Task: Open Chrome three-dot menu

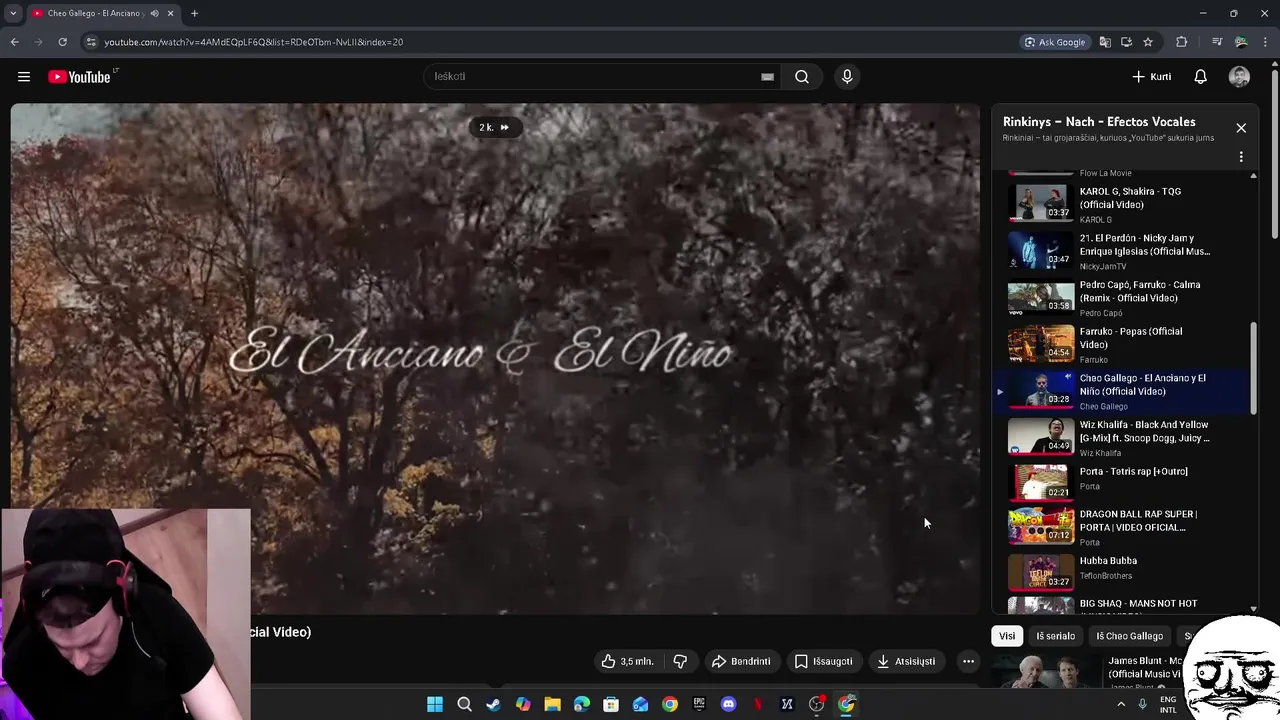Action: click(1265, 42)
